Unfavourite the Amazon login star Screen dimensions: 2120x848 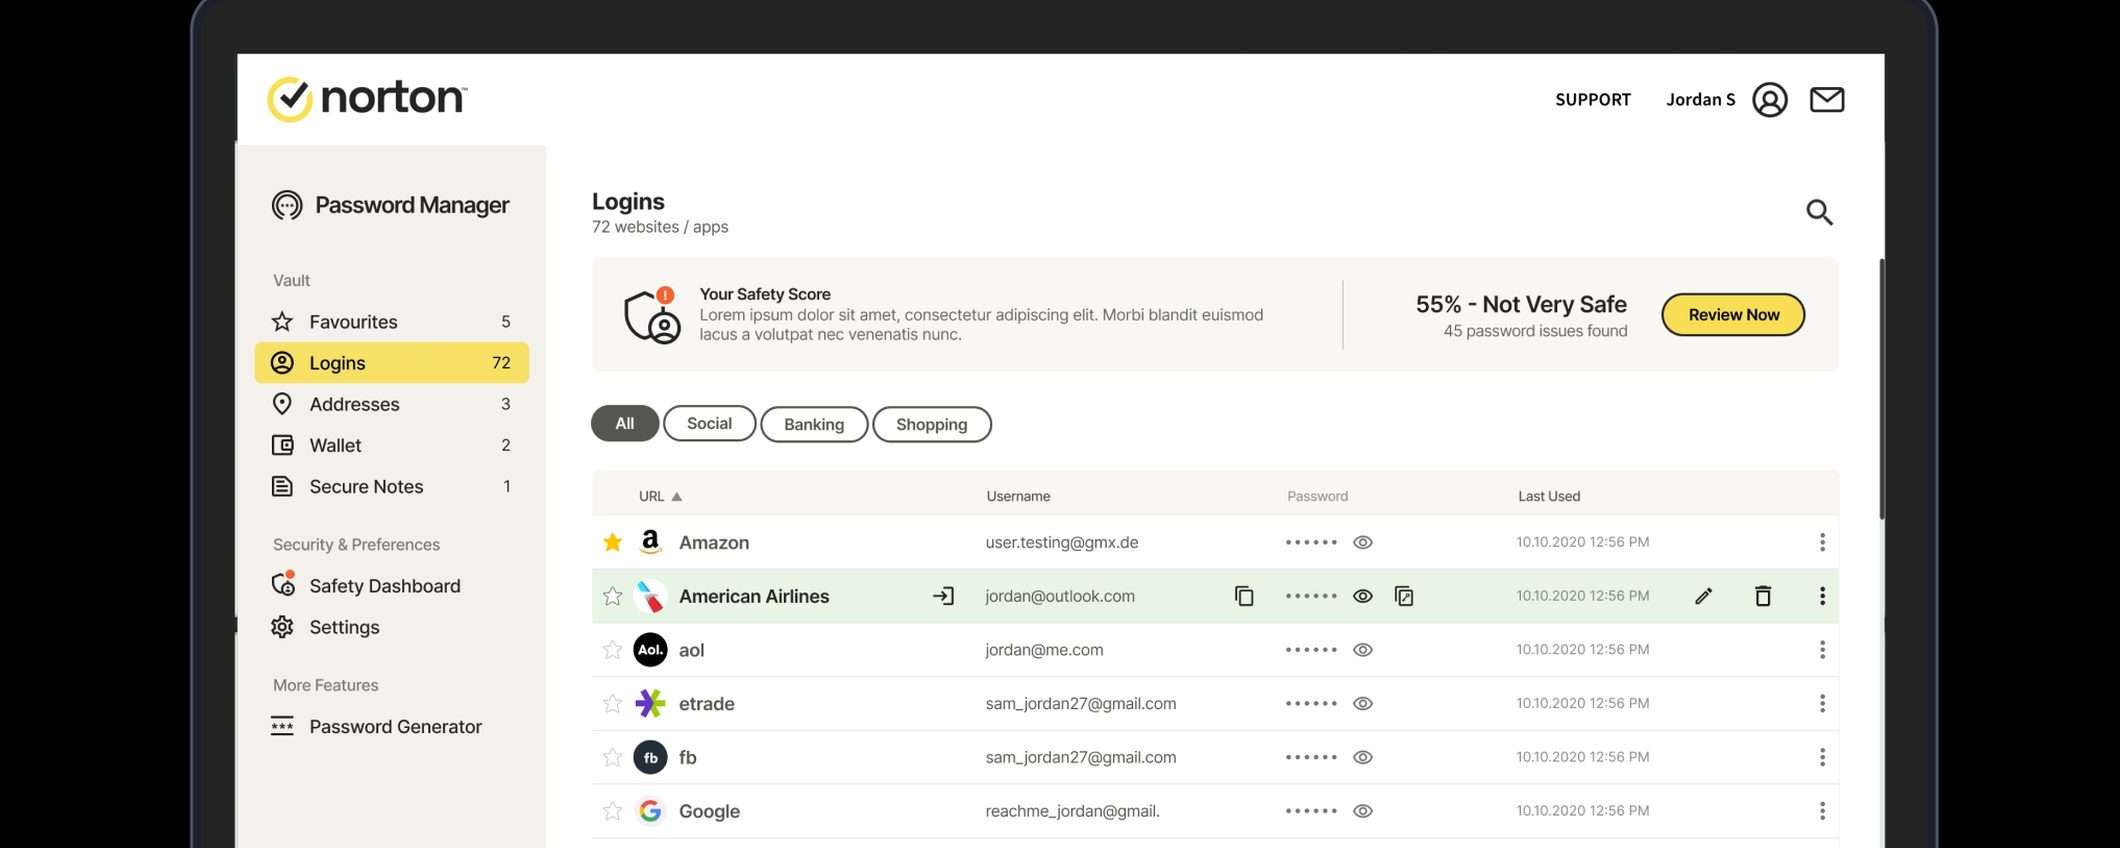613,542
